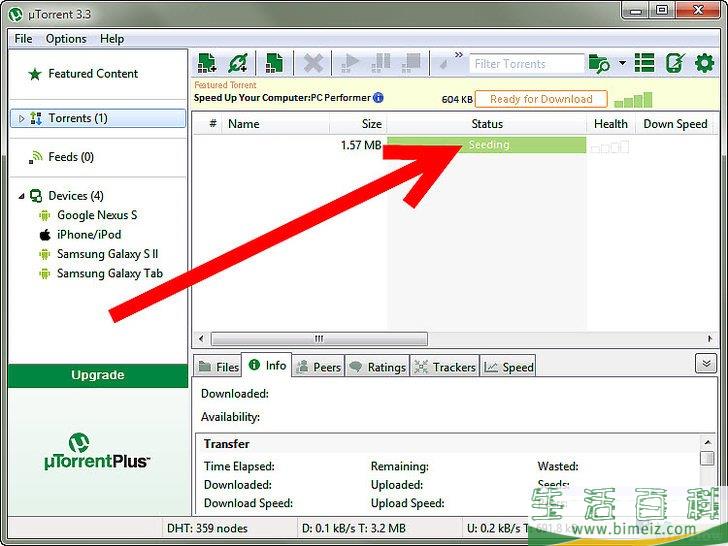The height and width of the screenshot is (546, 728).
Task: Switch to the Trackers tab
Action: 445,366
